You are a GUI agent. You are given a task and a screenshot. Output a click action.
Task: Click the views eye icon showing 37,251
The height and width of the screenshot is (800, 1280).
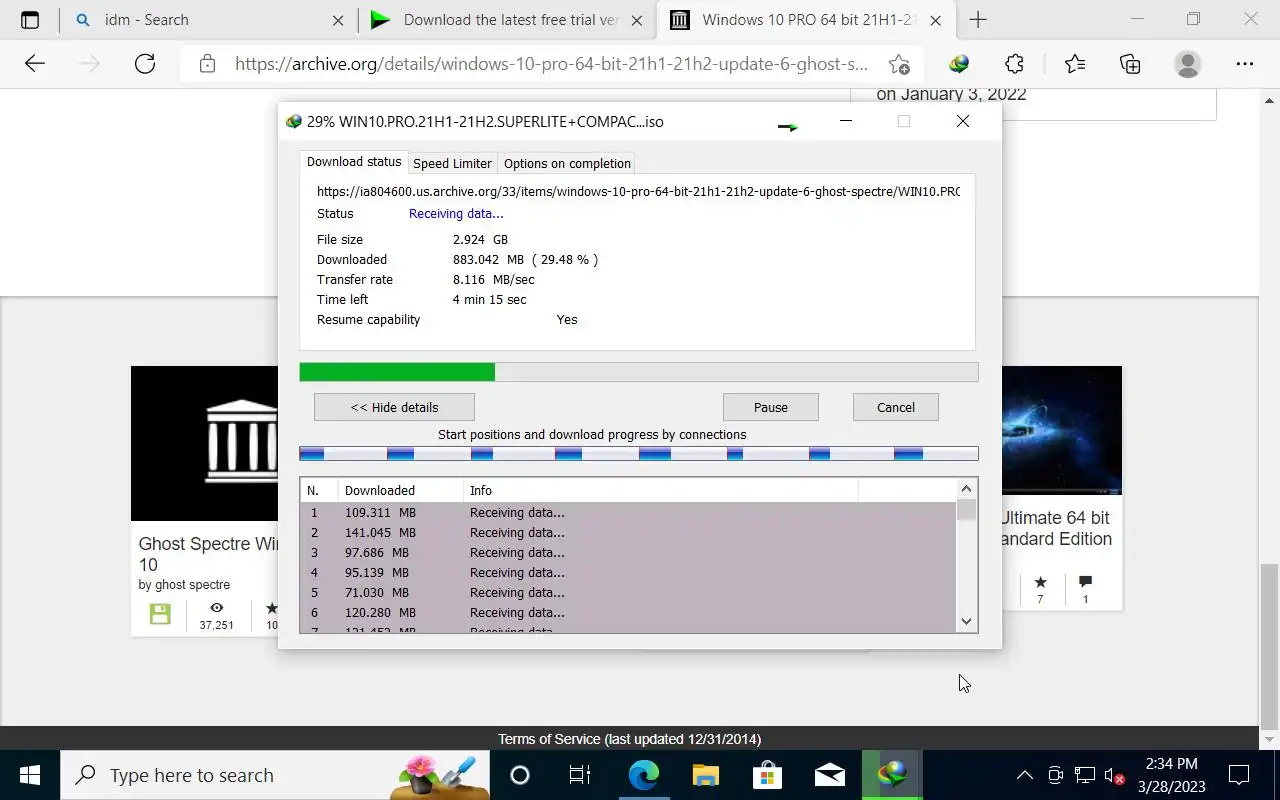216,607
